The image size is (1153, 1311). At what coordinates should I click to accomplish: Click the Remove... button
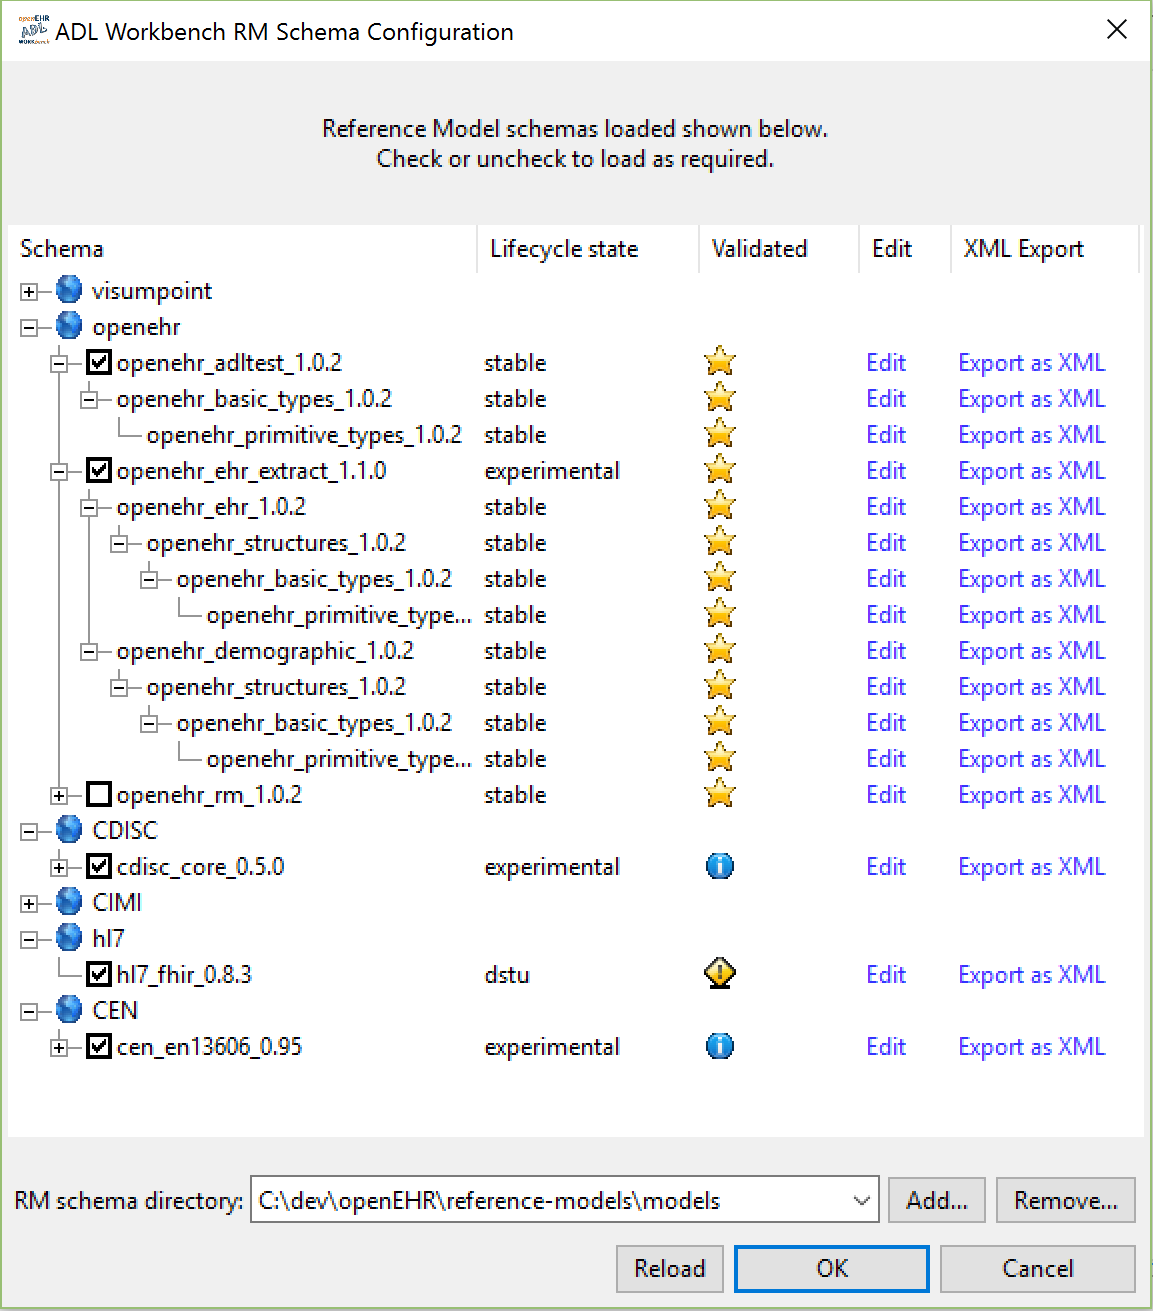[1066, 1200]
